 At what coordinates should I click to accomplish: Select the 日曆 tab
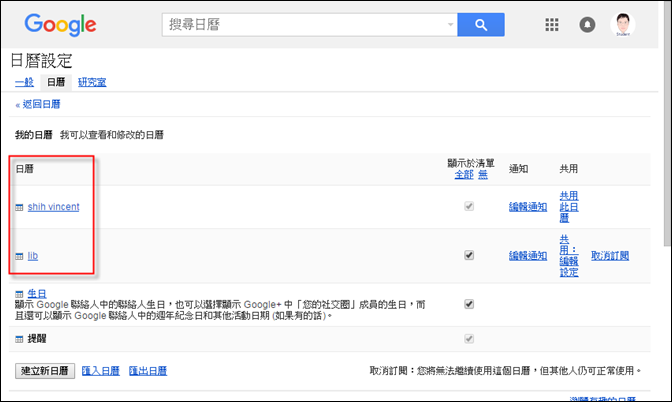coord(56,82)
